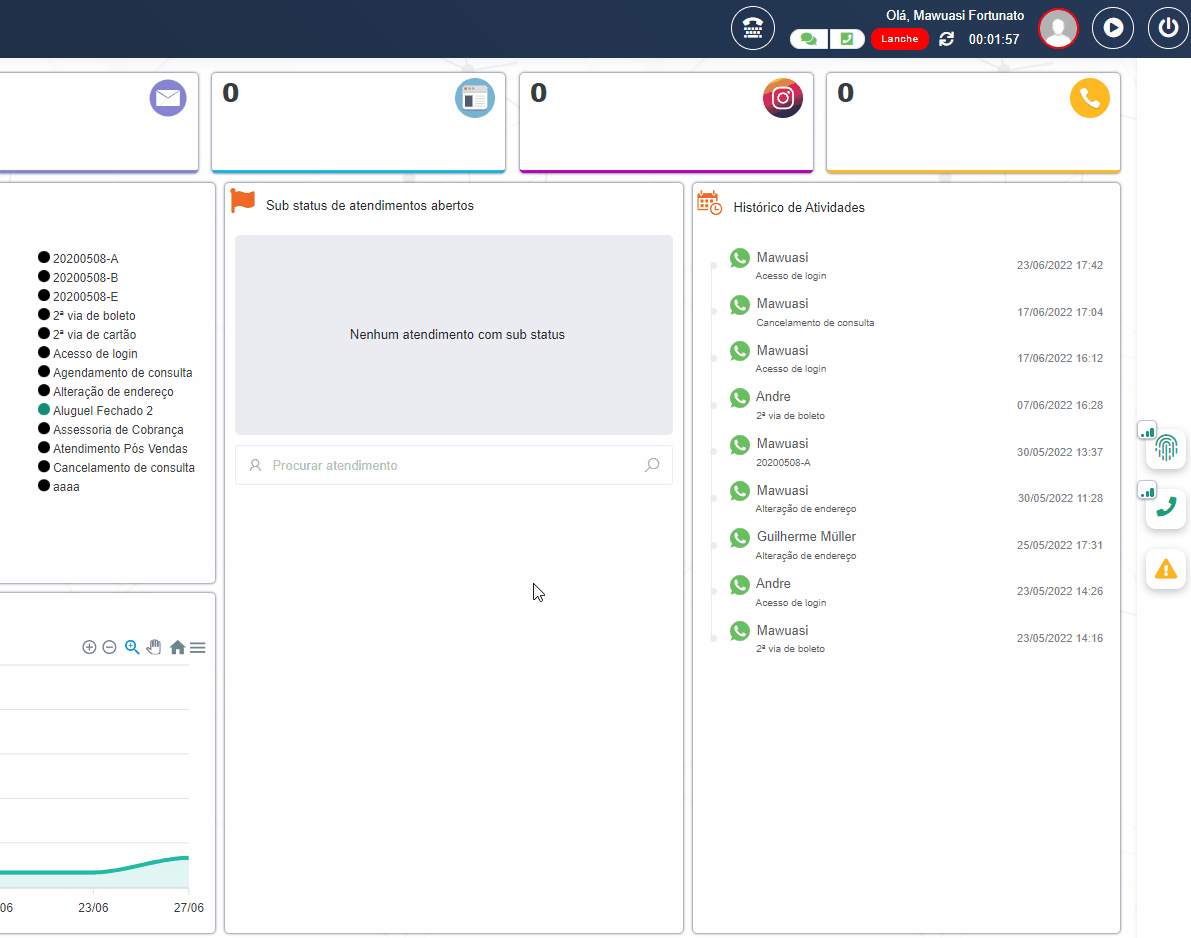Click the blue web chat window icon

coord(475,98)
